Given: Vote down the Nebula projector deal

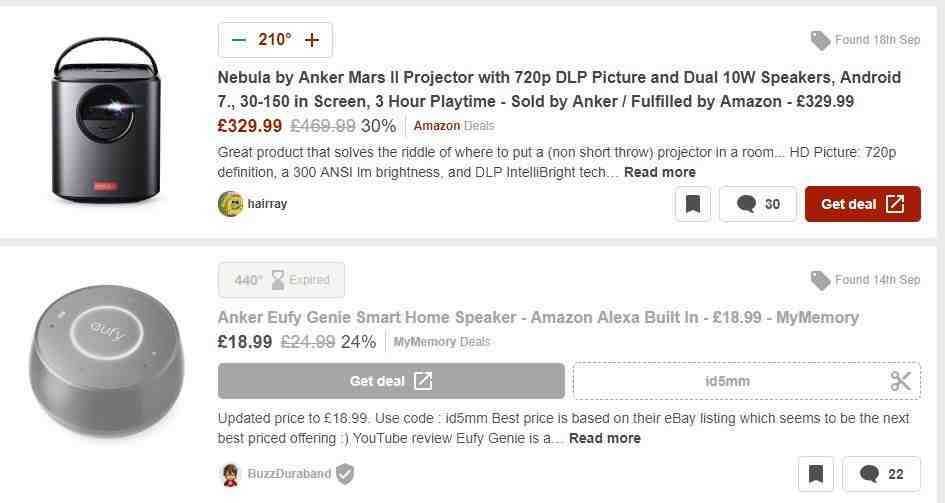Looking at the screenshot, I should pyautogui.click(x=238, y=40).
